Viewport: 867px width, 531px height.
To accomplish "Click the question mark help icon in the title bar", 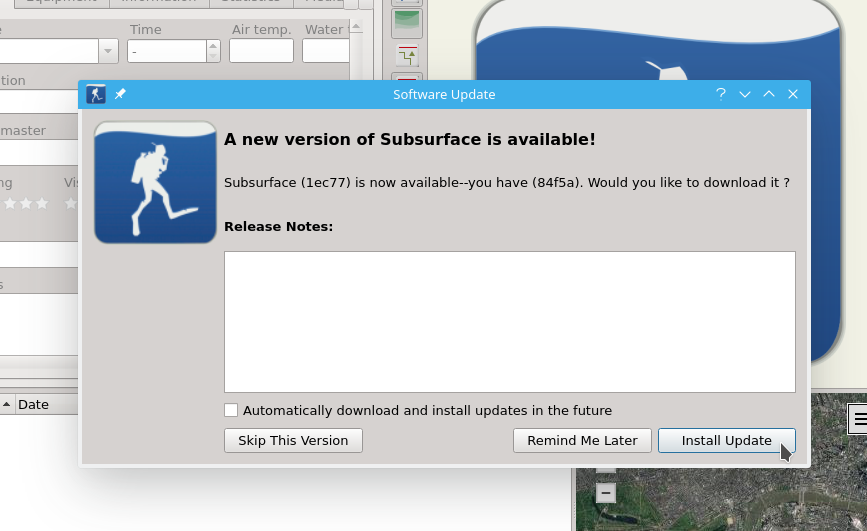I will click(x=720, y=94).
